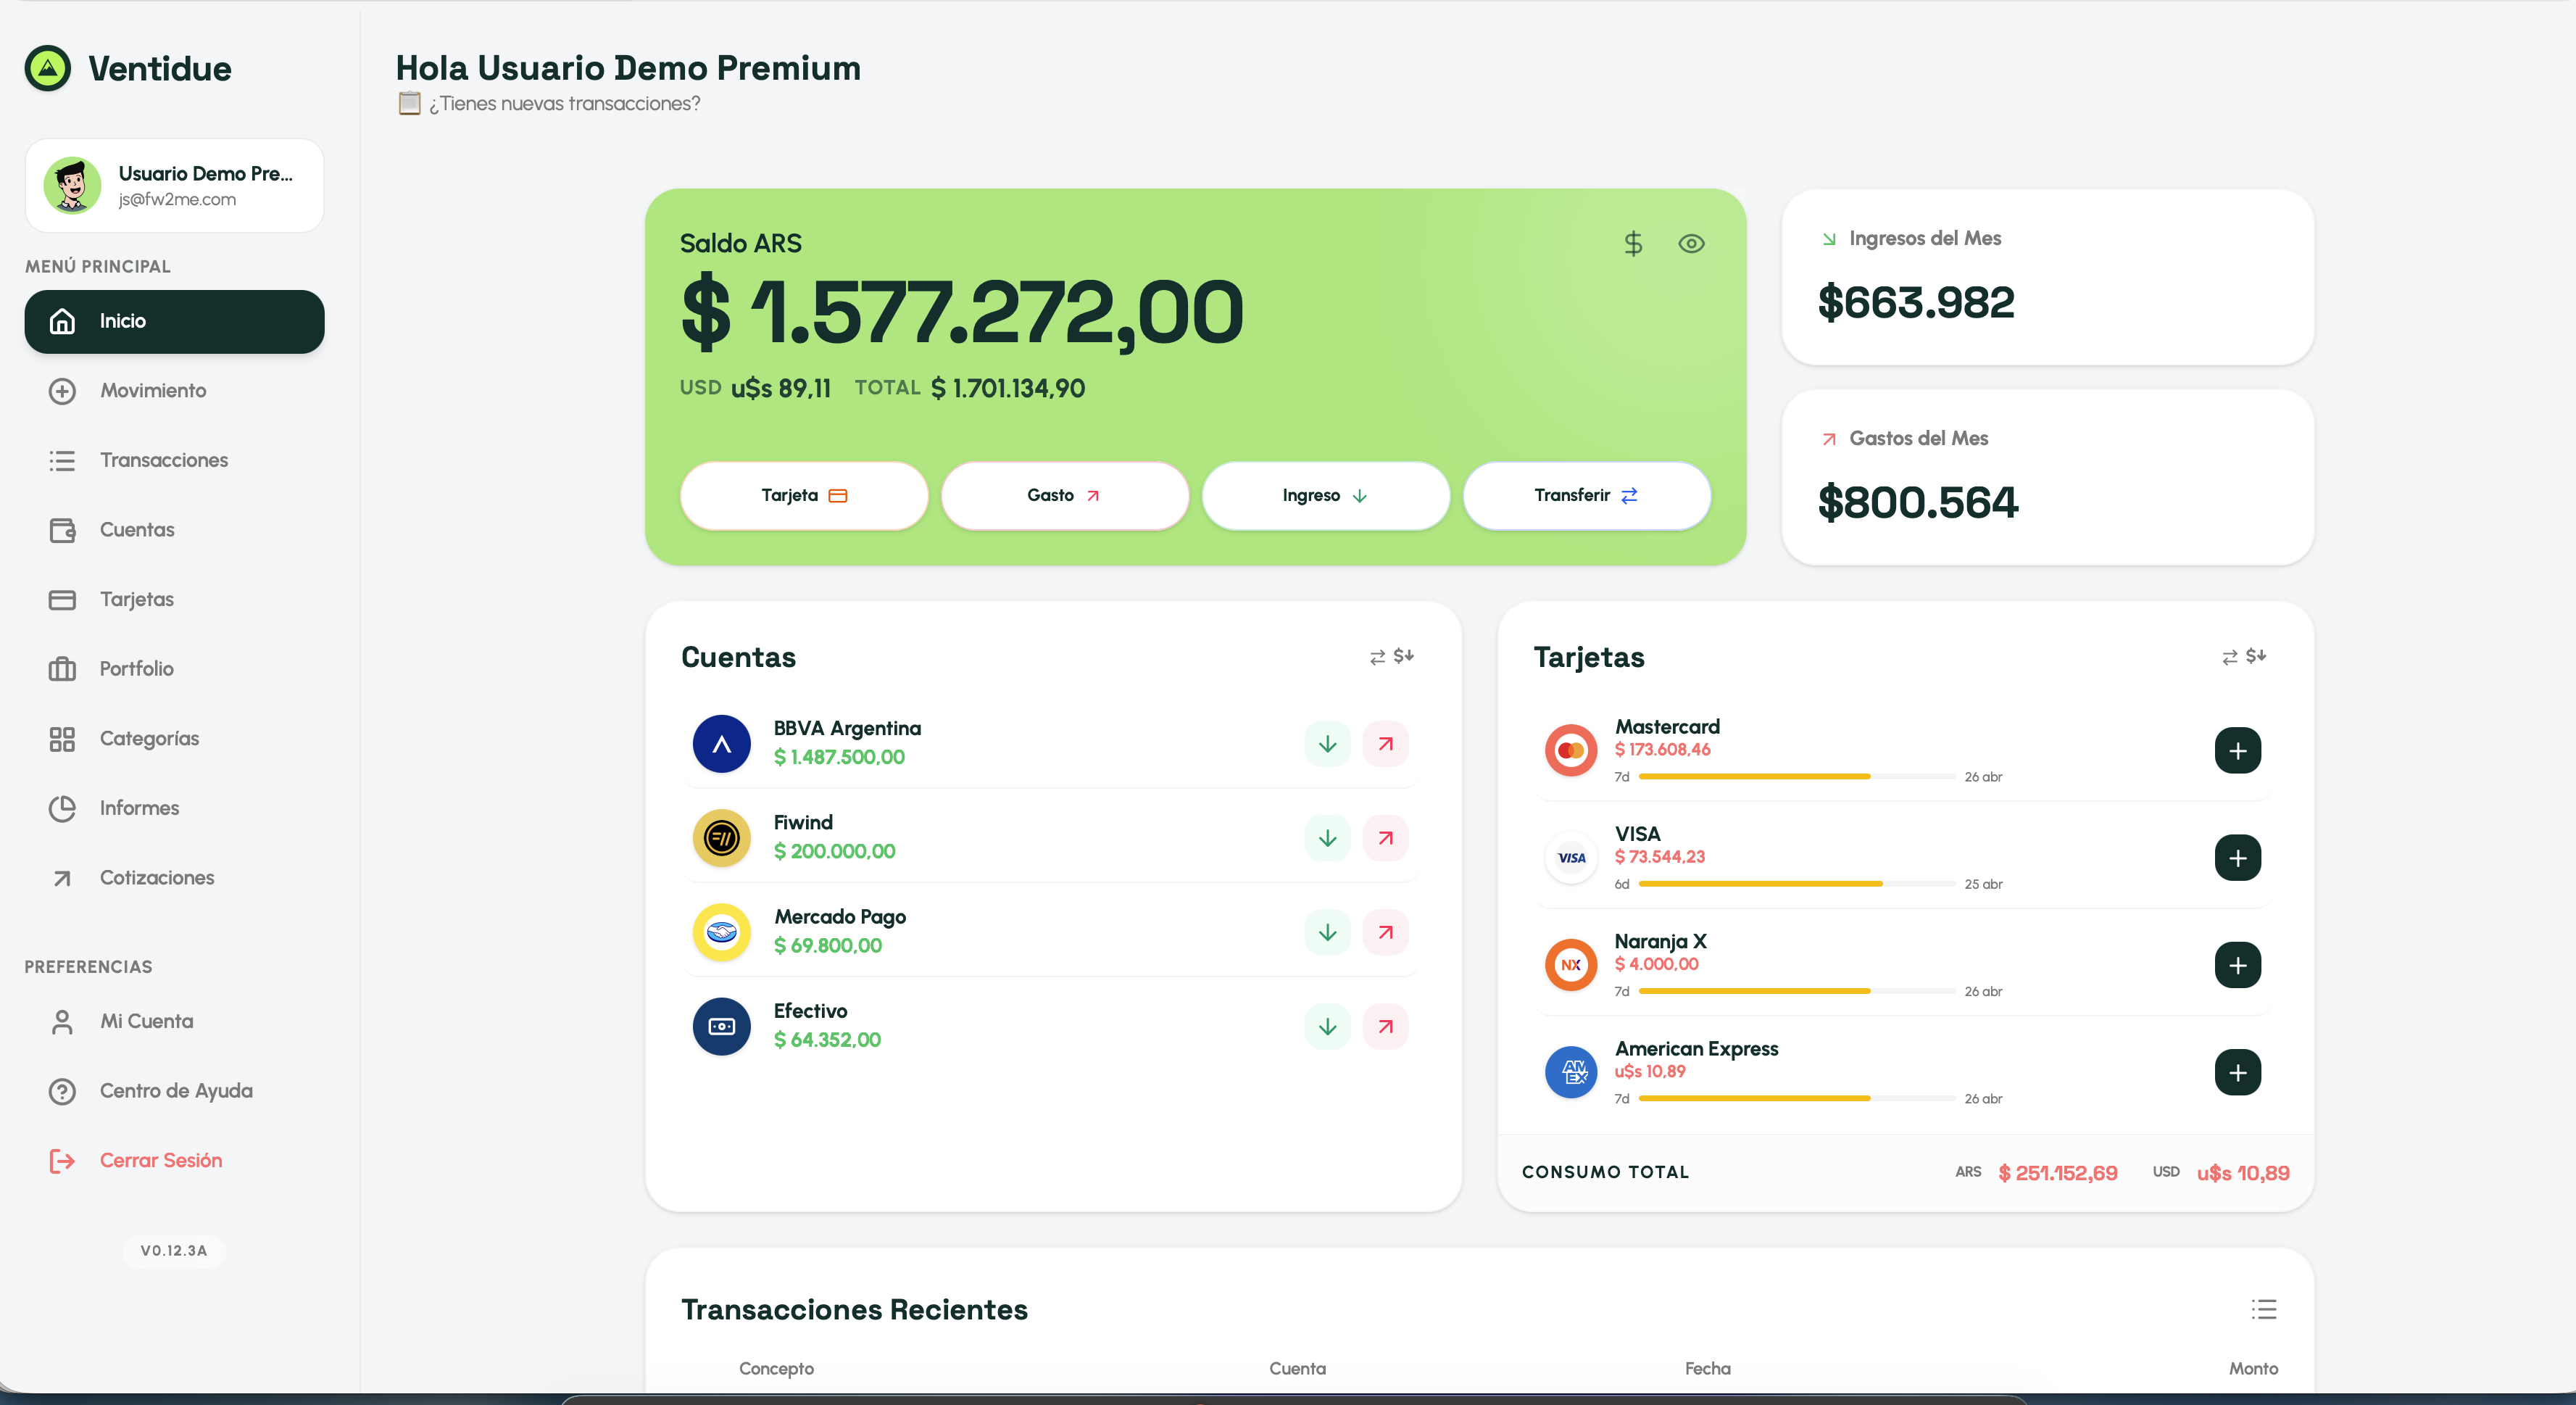Click expense arrow for Efectivo account
Screen dimensions: 2576x1405
[x=1385, y=1027]
